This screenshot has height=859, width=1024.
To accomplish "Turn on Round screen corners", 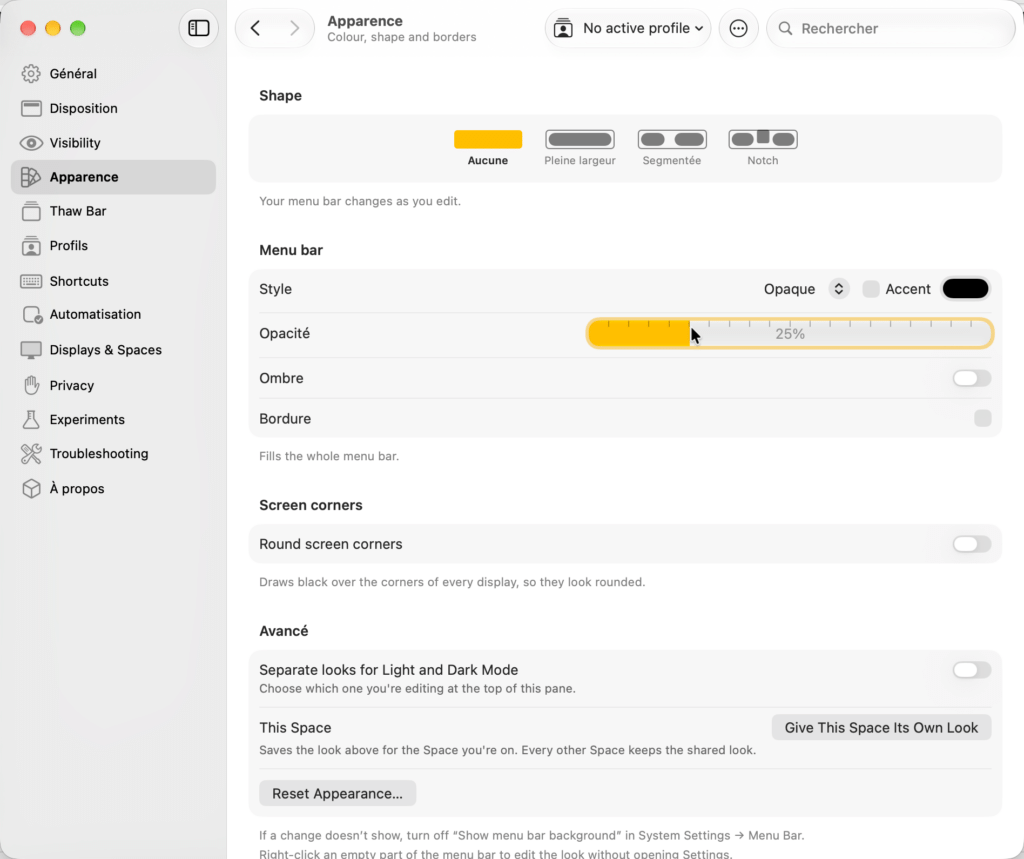I will pos(971,544).
